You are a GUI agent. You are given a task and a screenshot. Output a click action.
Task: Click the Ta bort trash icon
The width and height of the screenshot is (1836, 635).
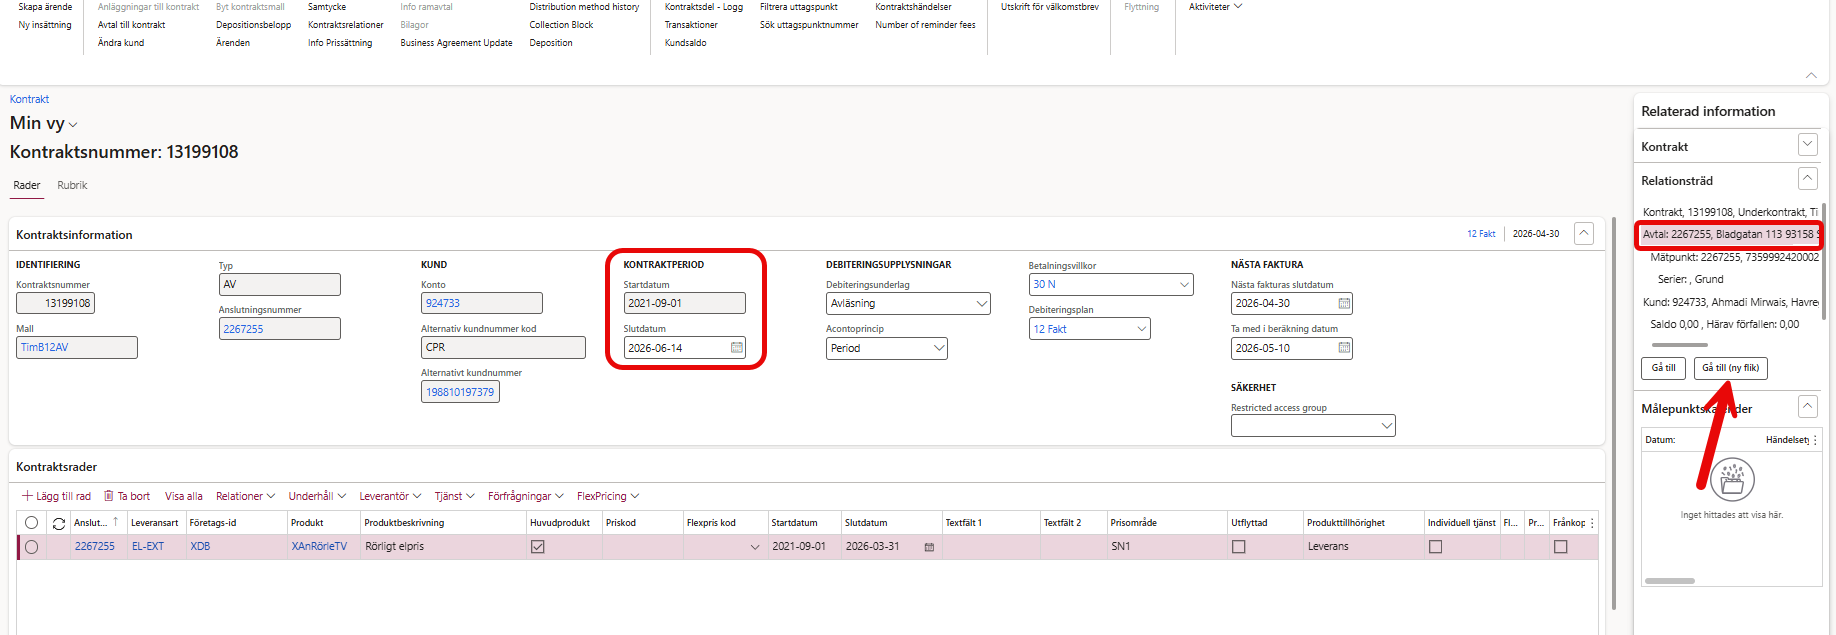109,496
